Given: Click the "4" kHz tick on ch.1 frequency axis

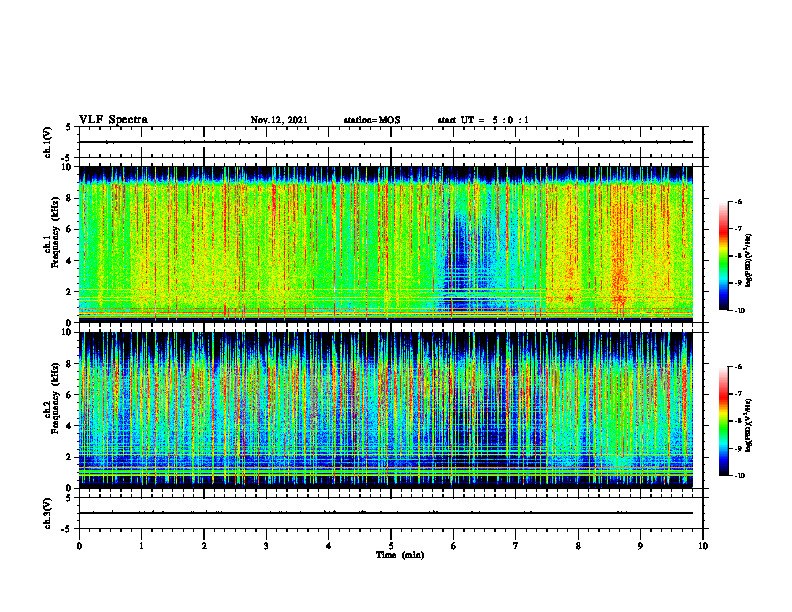Looking at the screenshot, I should [71, 261].
